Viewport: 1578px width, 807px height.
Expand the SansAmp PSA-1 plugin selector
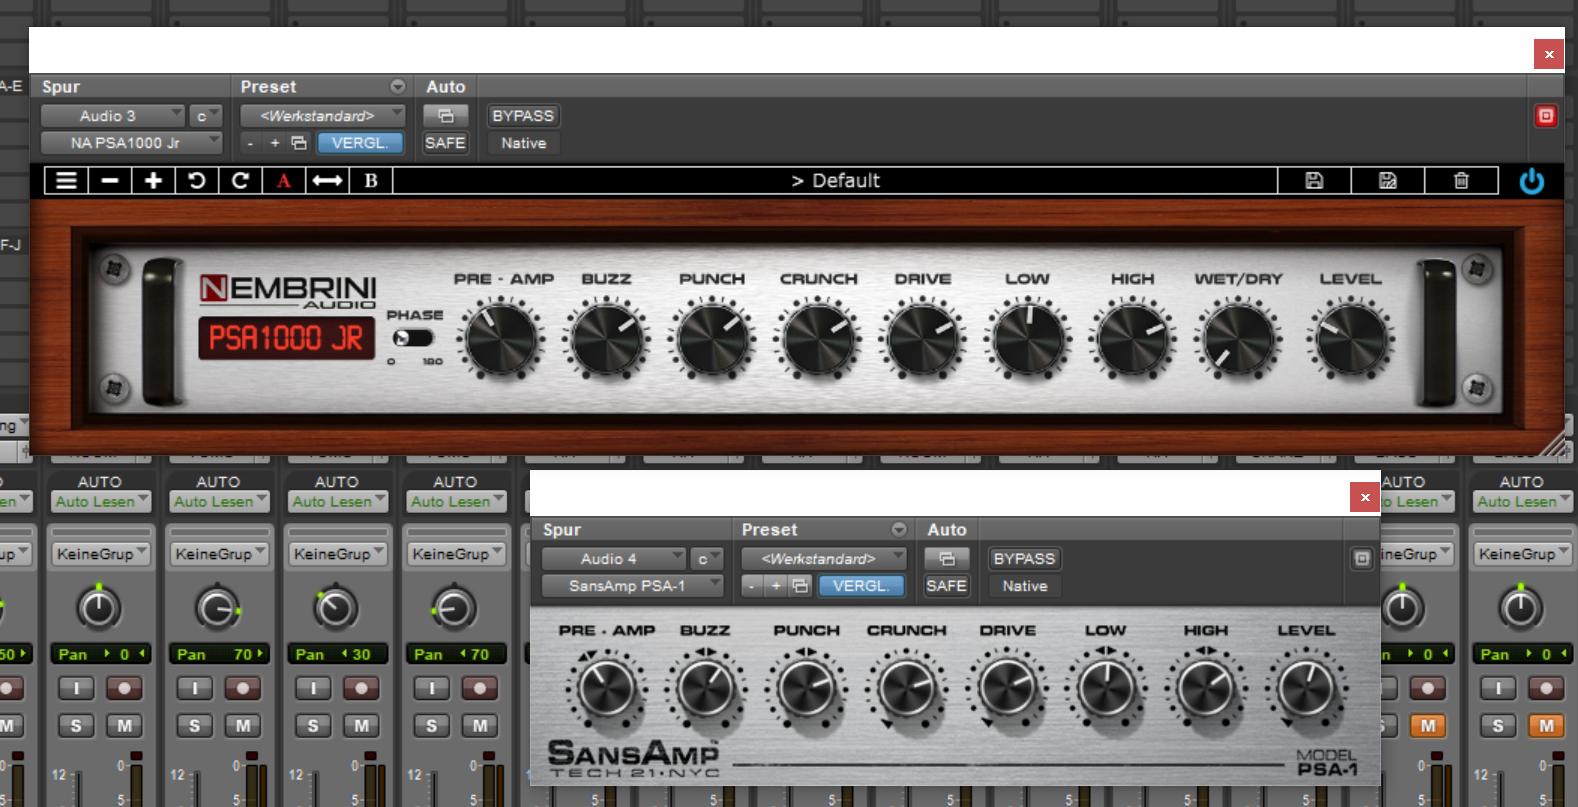tap(631, 586)
